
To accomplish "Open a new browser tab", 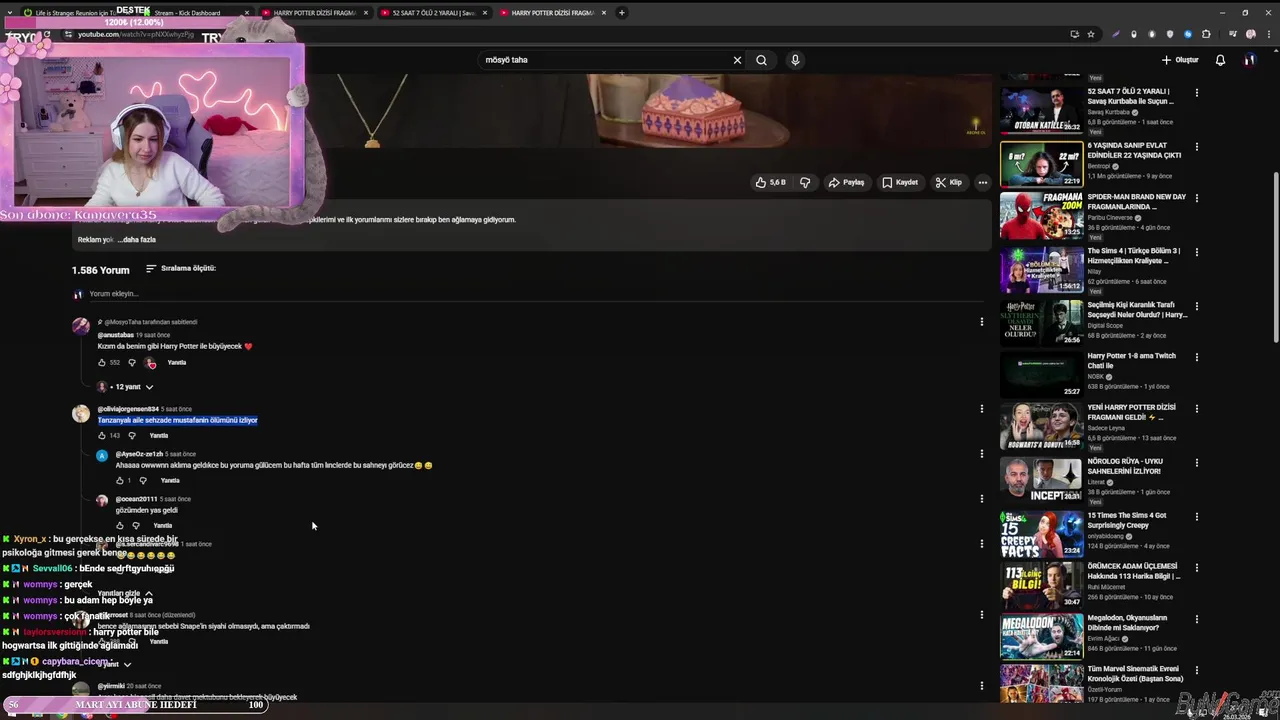I will coord(621,13).
